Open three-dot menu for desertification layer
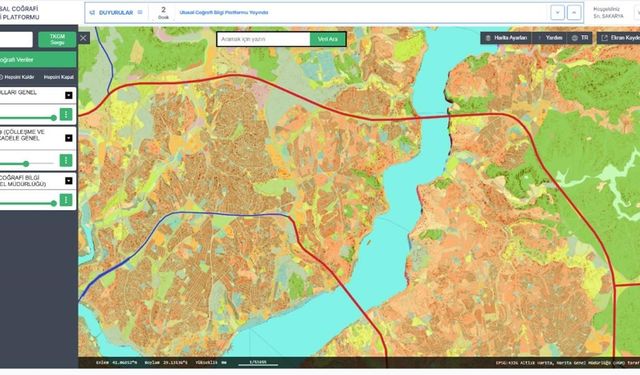This screenshot has width=640, height=375. [x=66, y=160]
